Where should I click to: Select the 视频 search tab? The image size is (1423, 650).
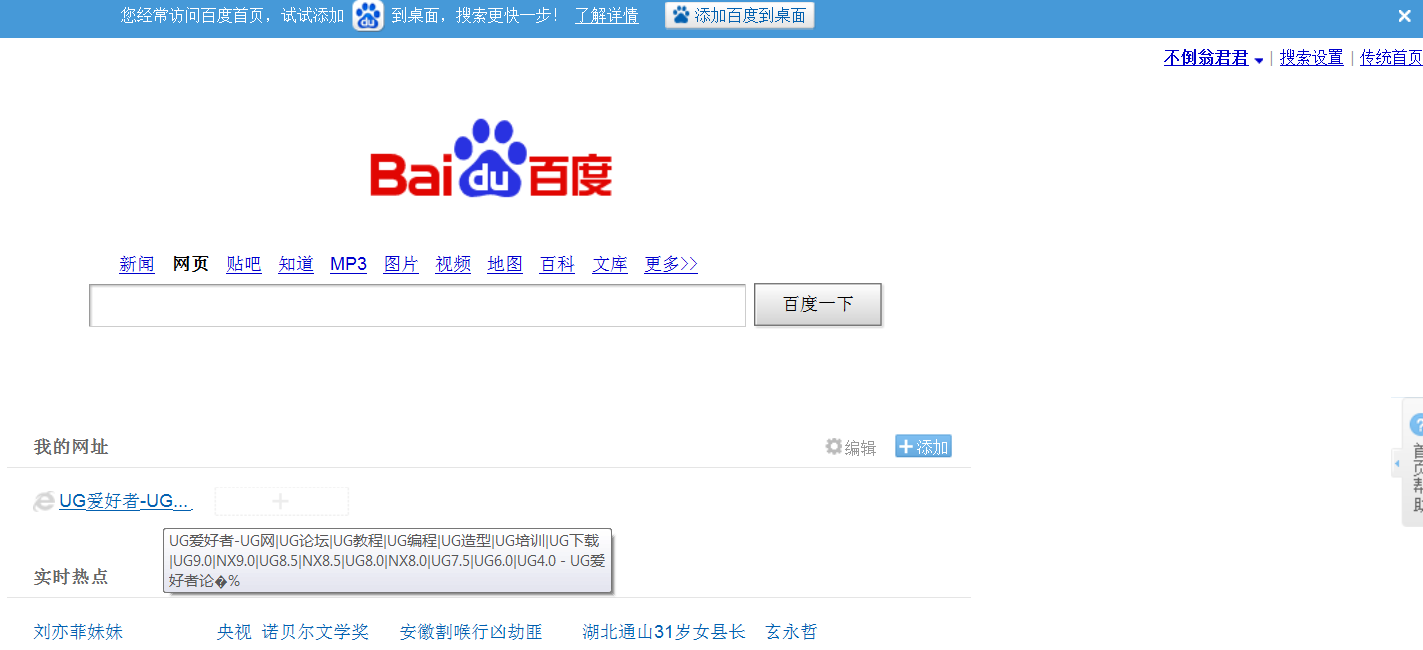pos(453,264)
